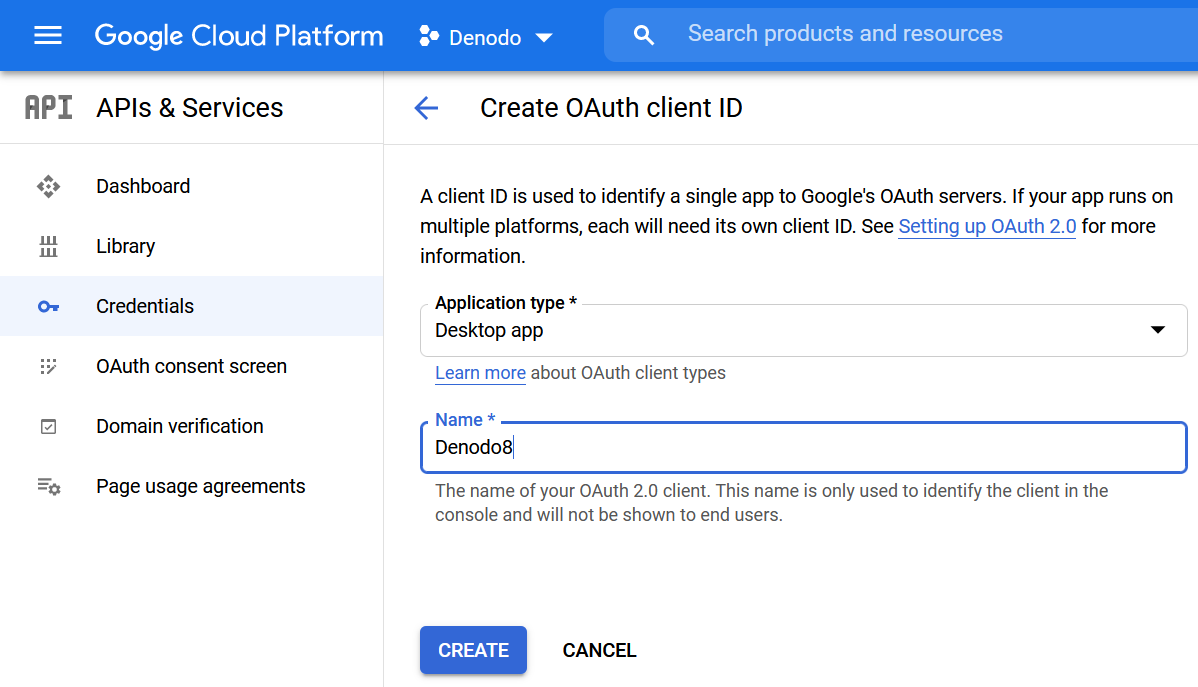Select the Credentials menu item

191,306
